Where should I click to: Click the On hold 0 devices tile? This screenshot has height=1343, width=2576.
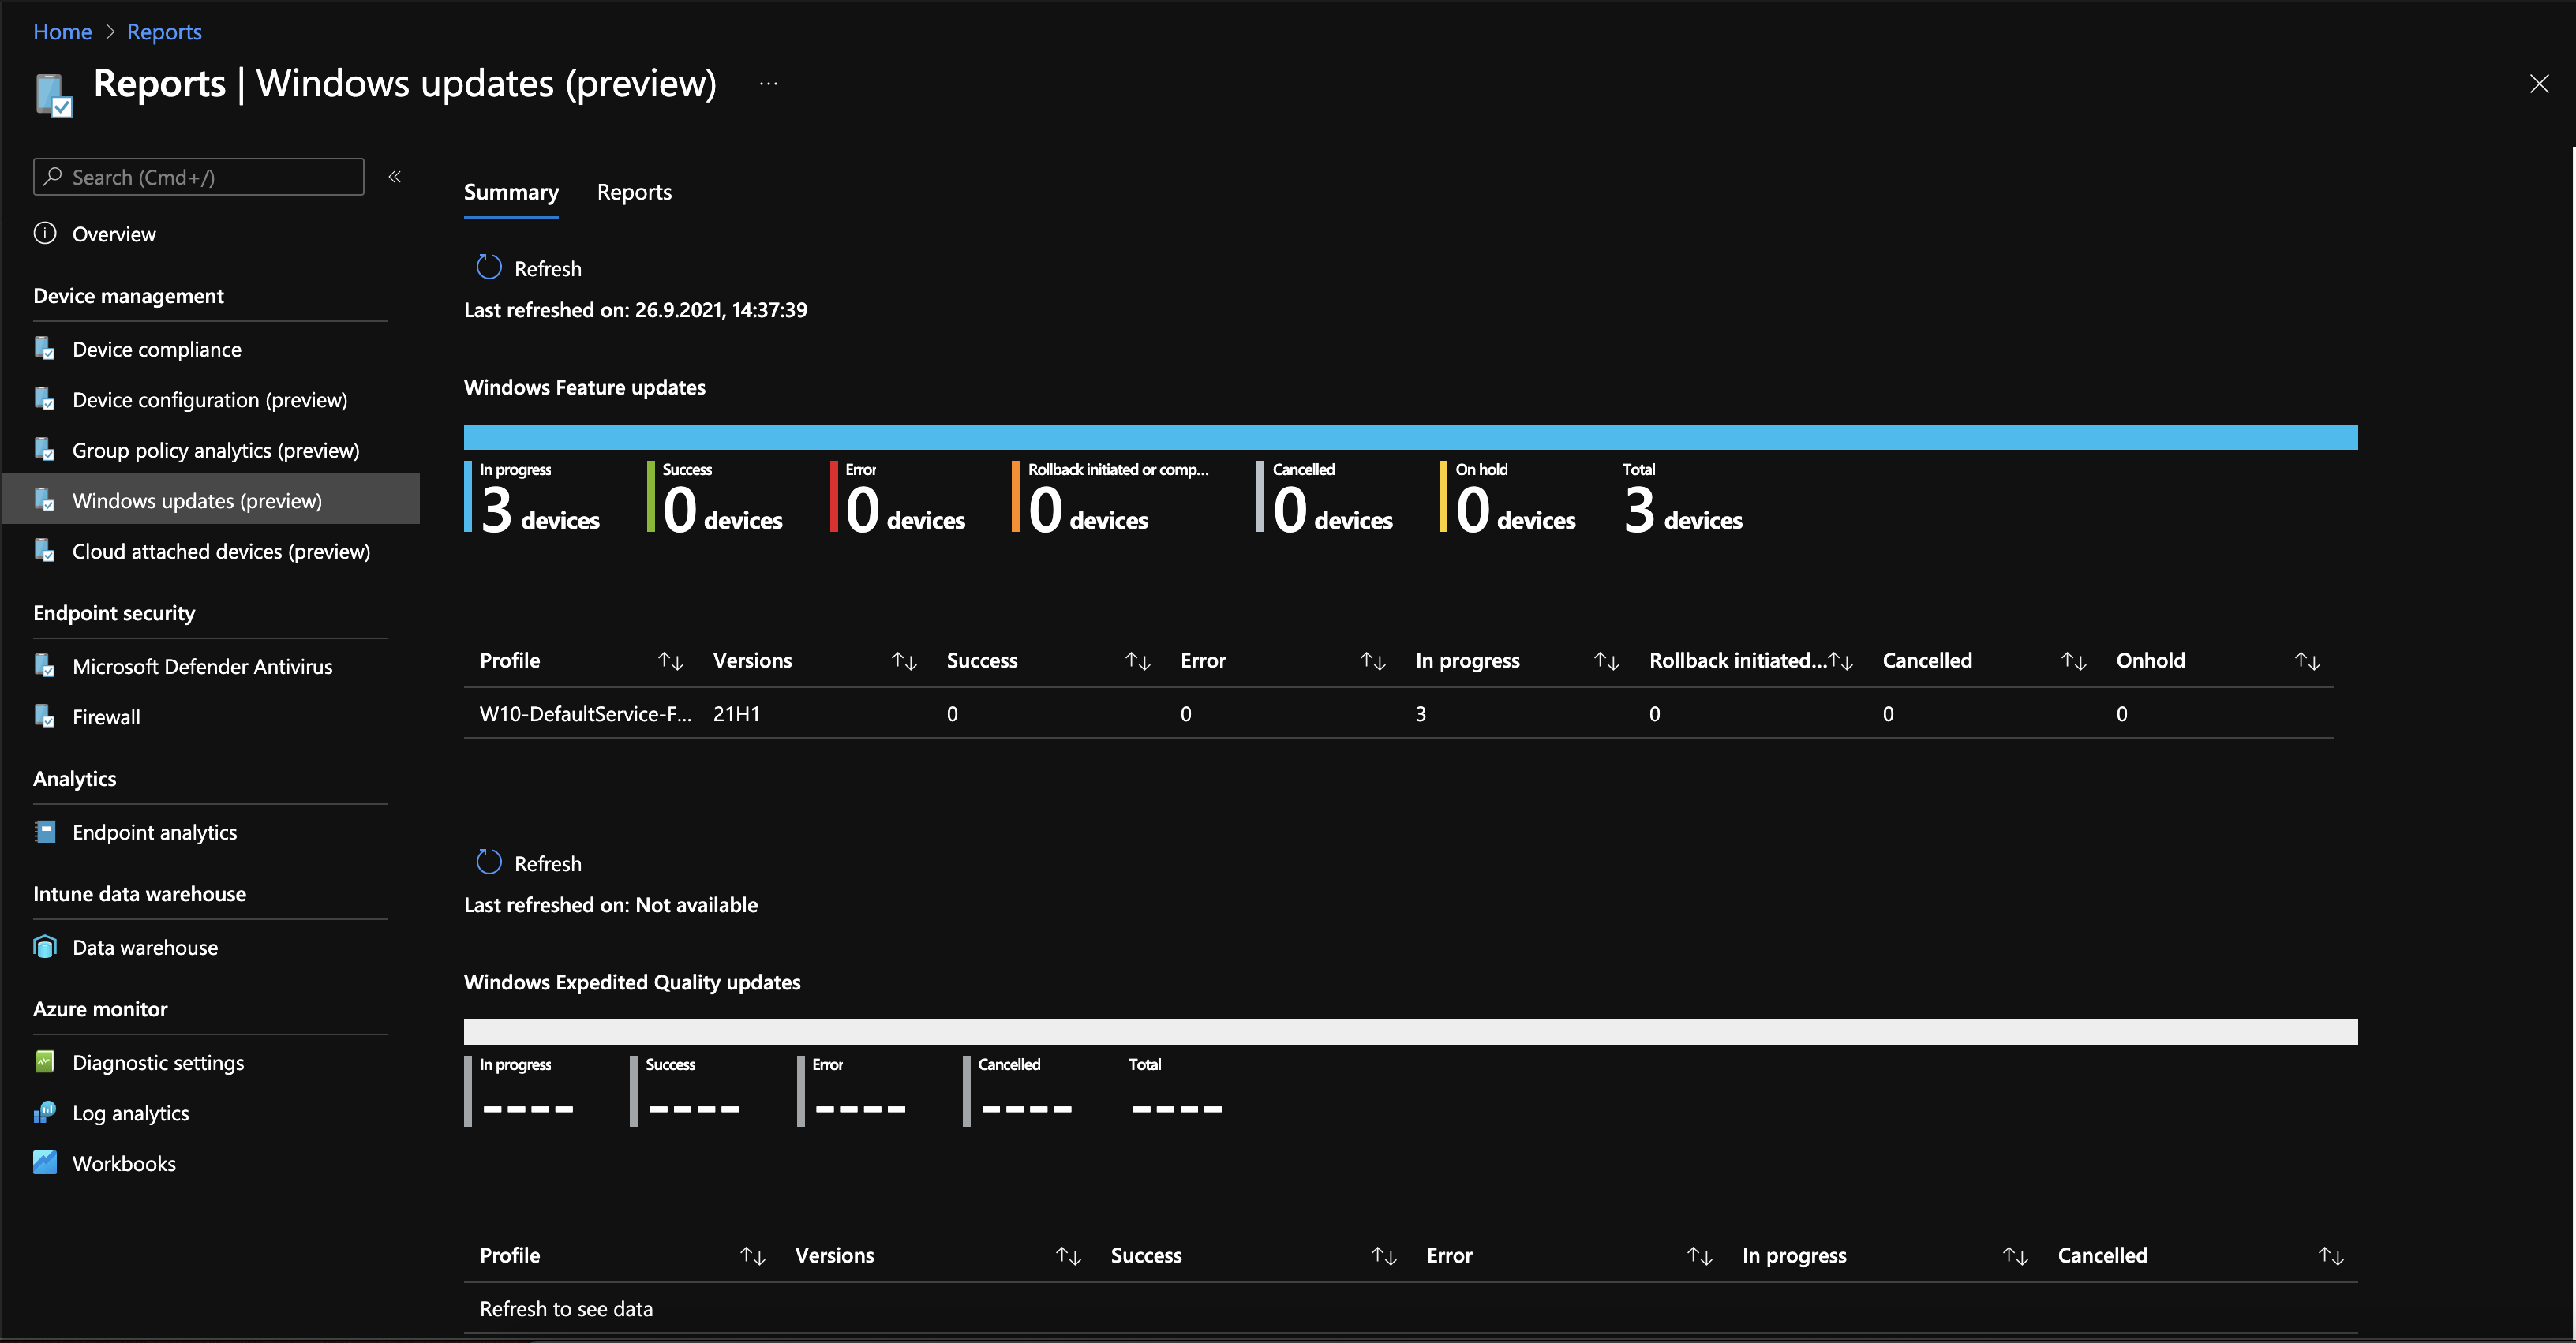click(x=1509, y=497)
